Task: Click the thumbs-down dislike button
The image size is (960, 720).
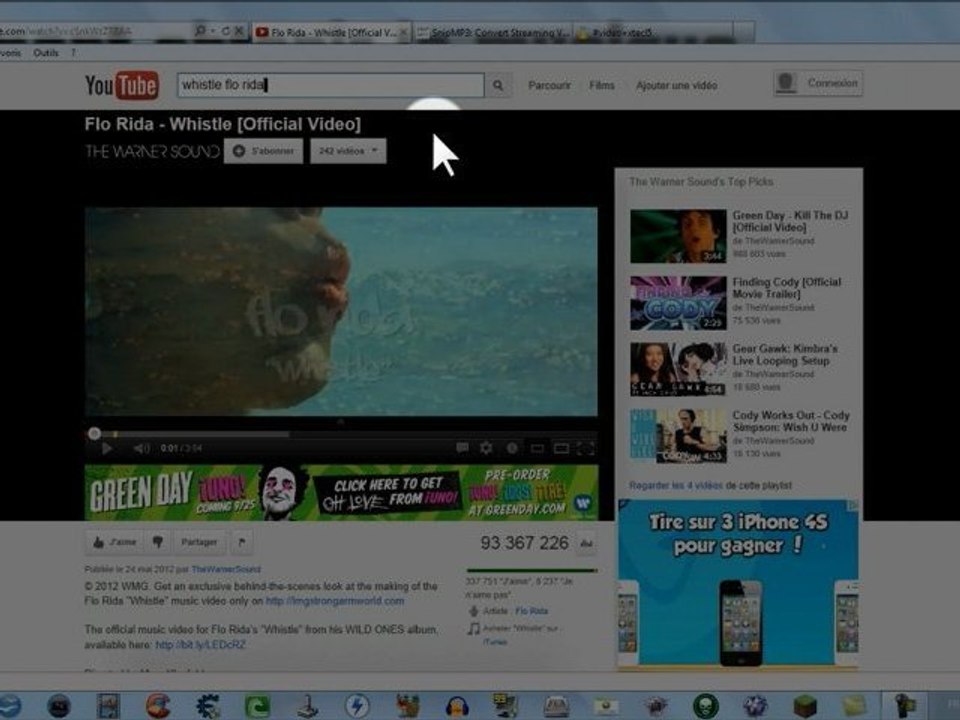Action: [158, 542]
